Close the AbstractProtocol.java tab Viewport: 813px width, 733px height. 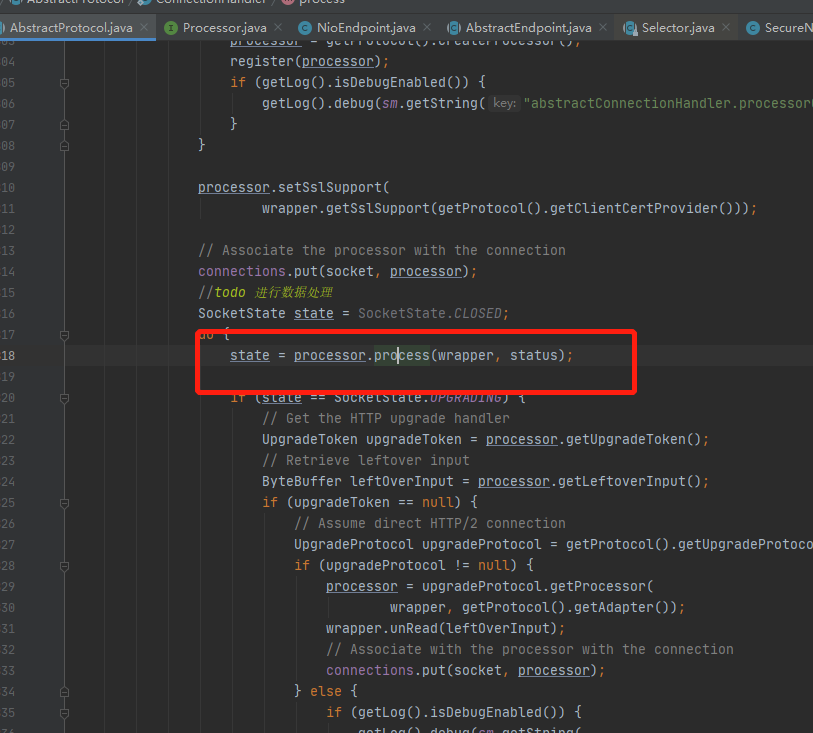(144, 27)
